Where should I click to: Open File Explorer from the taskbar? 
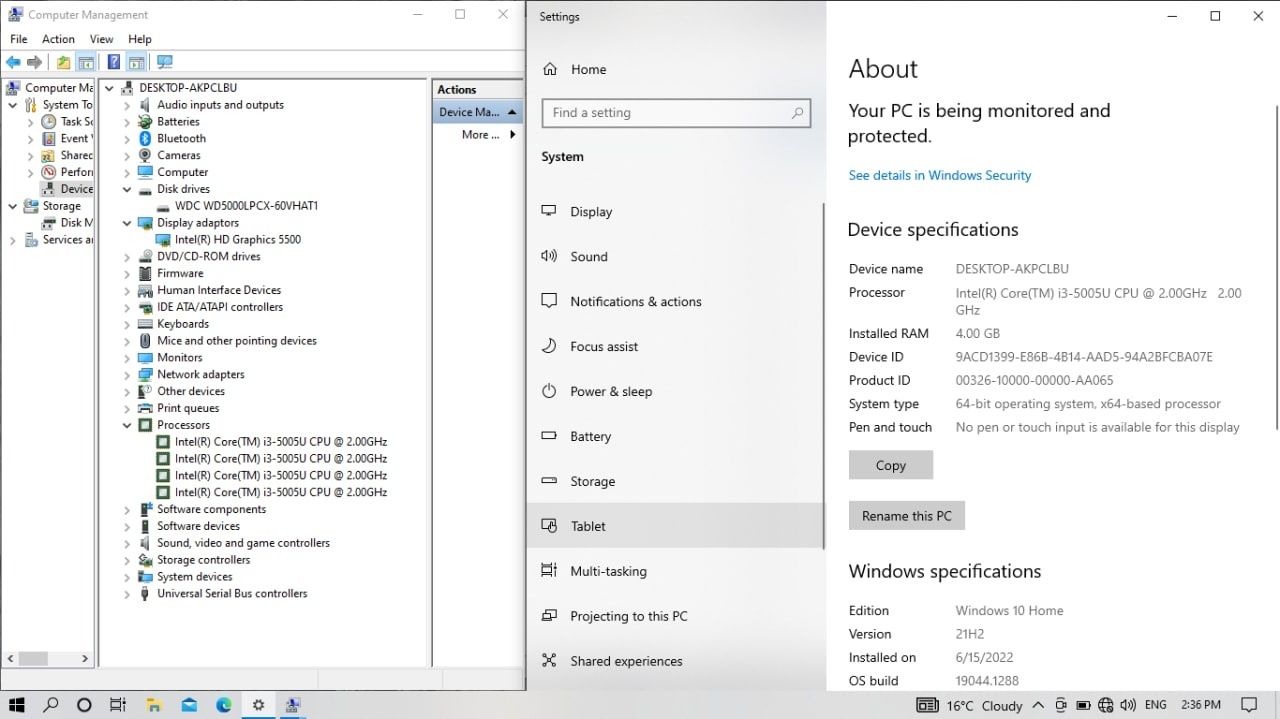[154, 705]
